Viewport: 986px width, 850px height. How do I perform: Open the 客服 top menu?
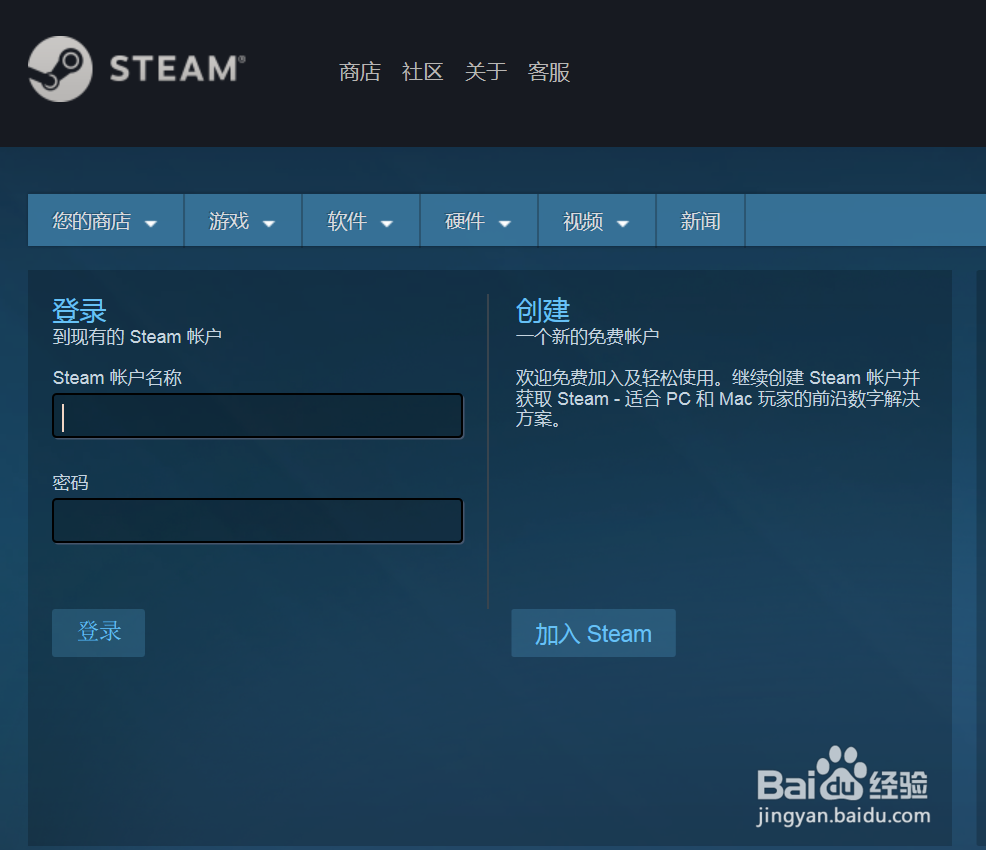[548, 72]
